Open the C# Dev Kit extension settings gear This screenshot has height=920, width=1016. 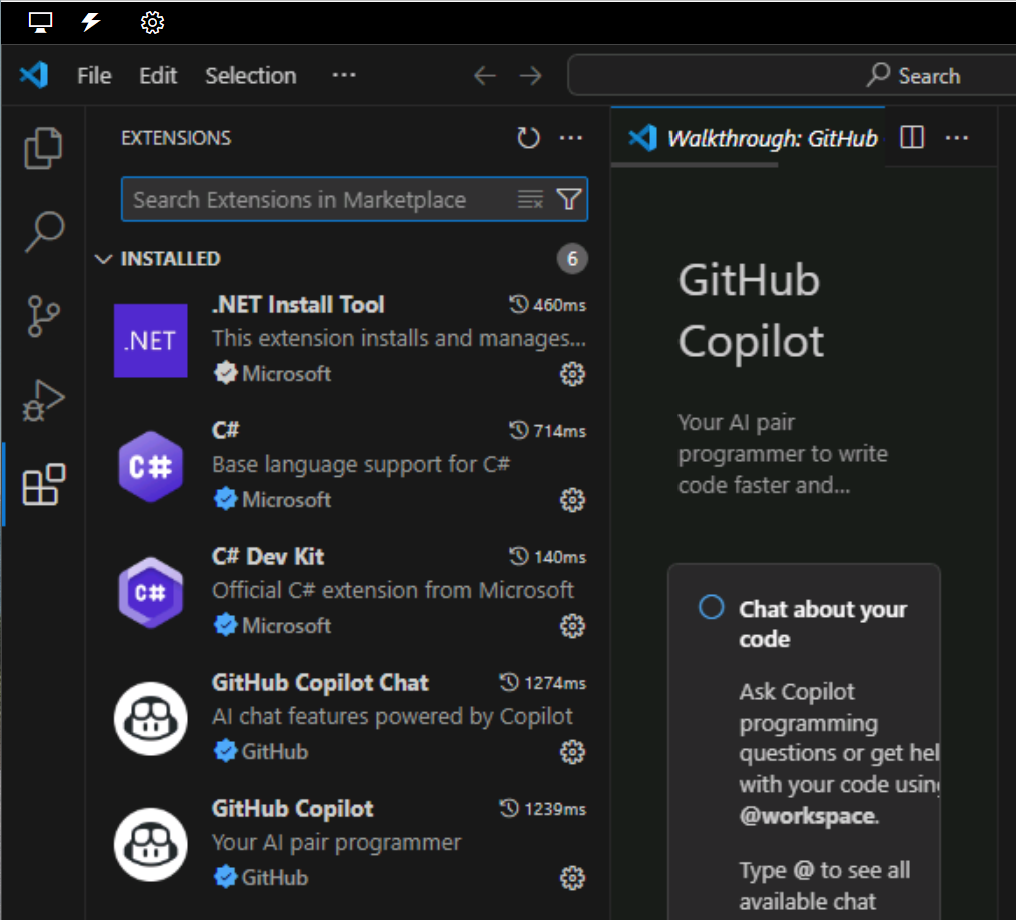[x=572, y=625]
